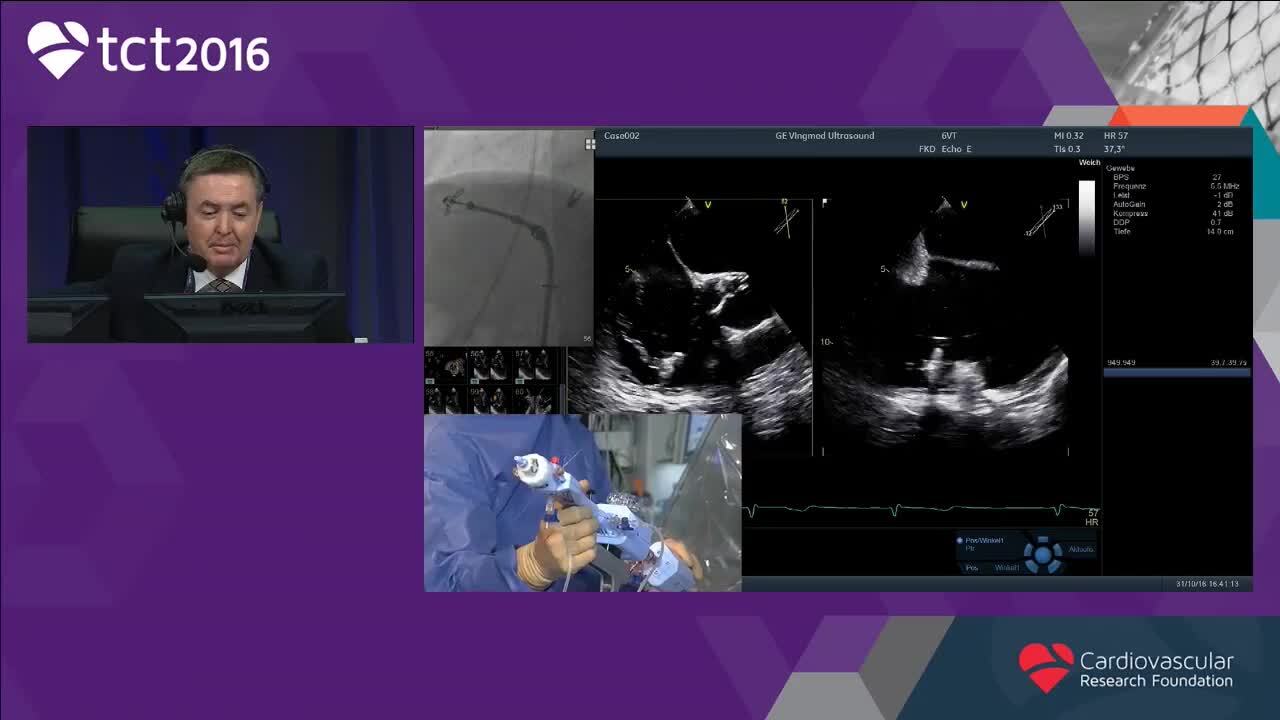Click the Winkel1 label under the trackball panel

[x=1006, y=568]
